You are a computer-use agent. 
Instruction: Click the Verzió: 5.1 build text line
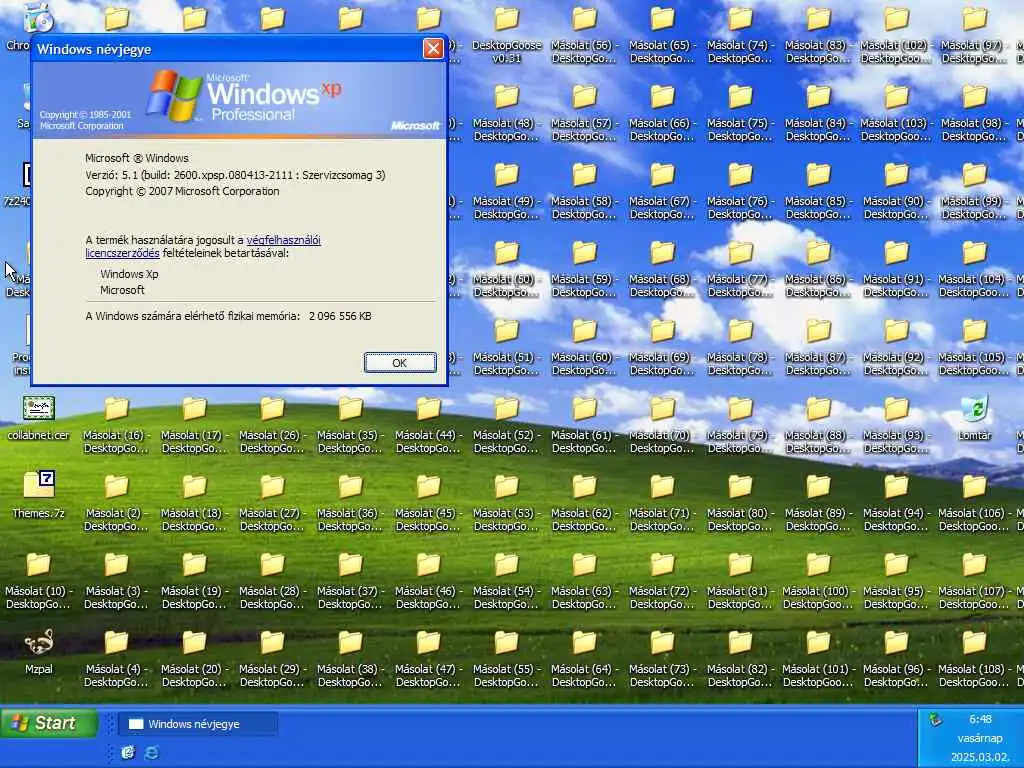pos(235,175)
